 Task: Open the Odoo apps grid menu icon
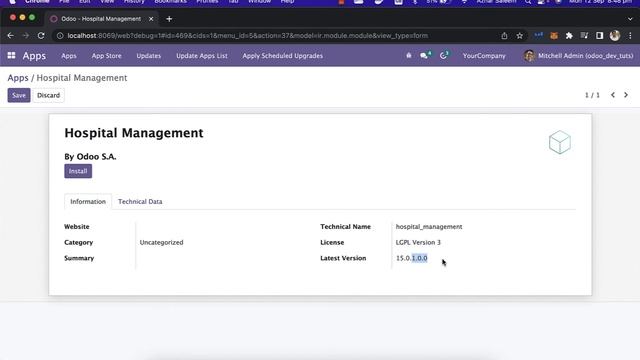[11, 55]
